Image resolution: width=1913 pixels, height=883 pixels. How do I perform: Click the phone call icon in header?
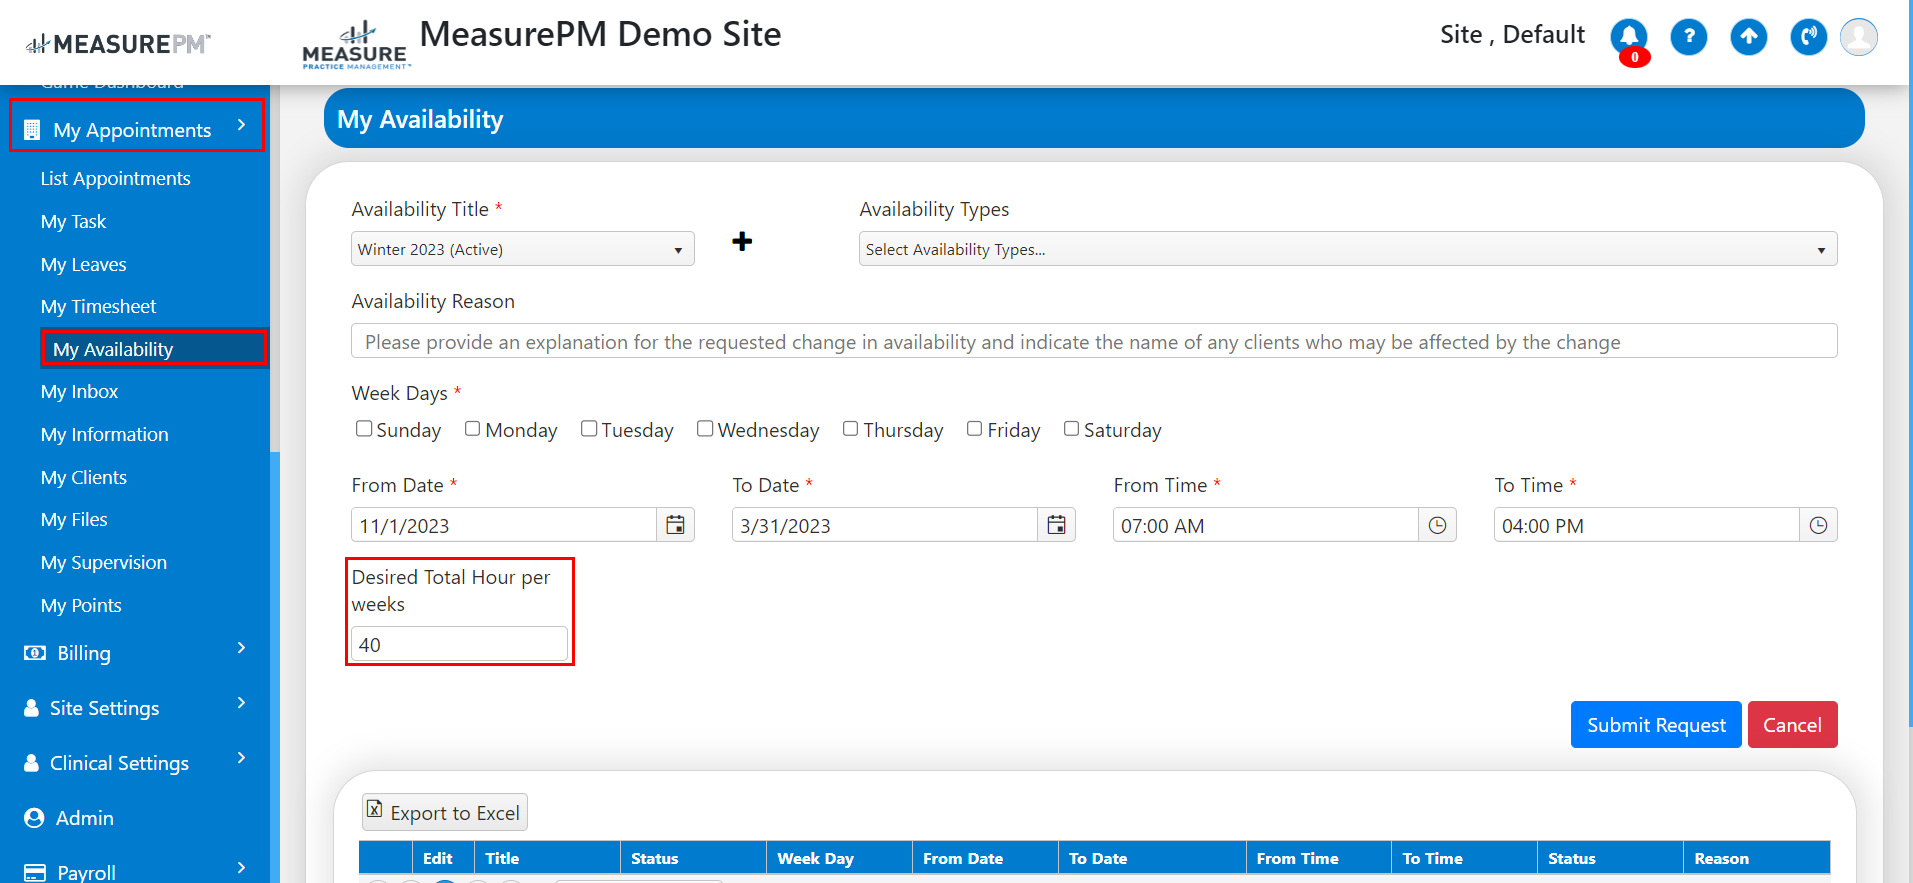click(x=1809, y=38)
